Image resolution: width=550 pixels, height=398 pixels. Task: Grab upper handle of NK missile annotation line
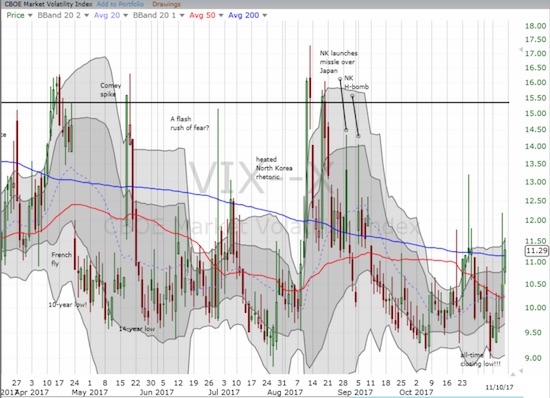pyautogui.click(x=340, y=79)
